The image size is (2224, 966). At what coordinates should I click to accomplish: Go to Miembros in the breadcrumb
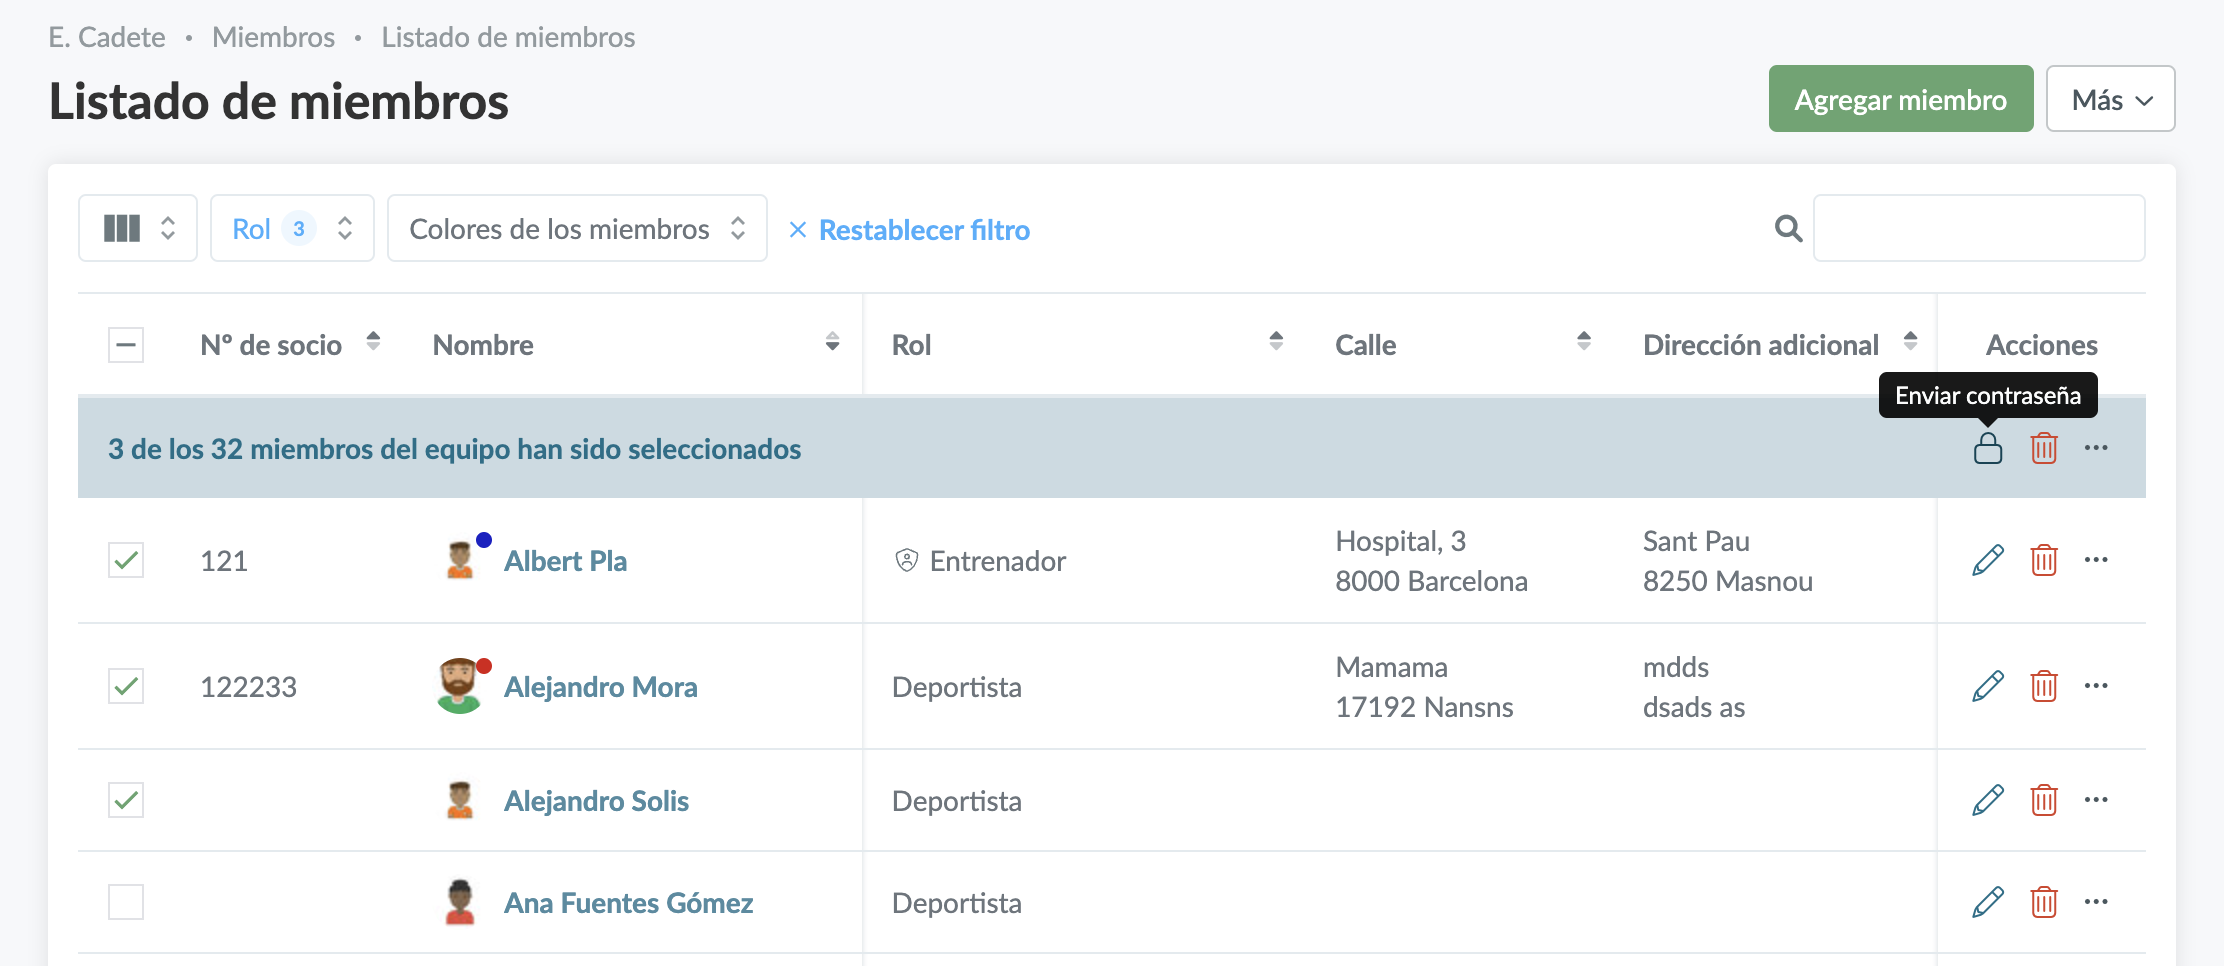tap(273, 37)
